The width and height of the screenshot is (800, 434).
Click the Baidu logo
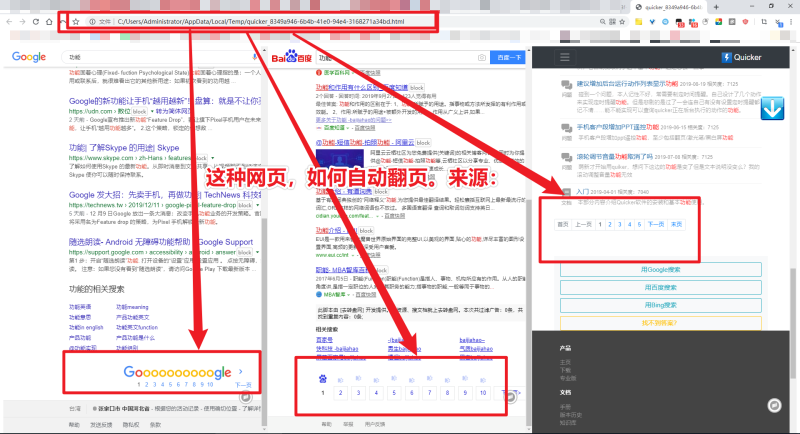pos(291,57)
